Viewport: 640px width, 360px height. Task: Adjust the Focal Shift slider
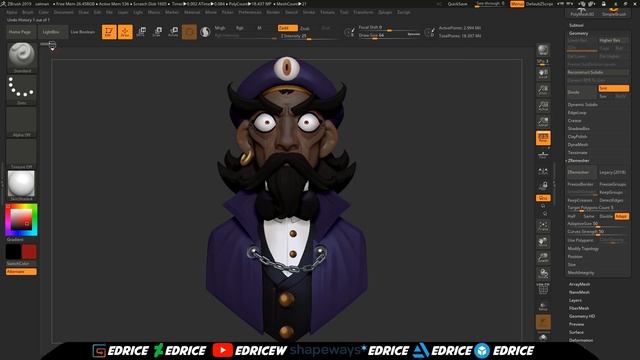[x=389, y=28]
